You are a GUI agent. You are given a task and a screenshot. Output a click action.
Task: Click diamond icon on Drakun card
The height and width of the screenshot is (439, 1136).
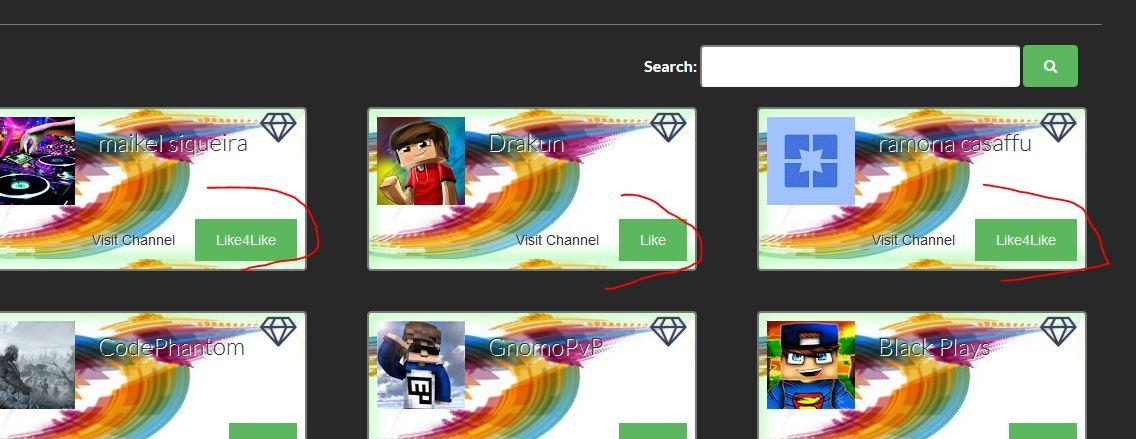coord(668,127)
